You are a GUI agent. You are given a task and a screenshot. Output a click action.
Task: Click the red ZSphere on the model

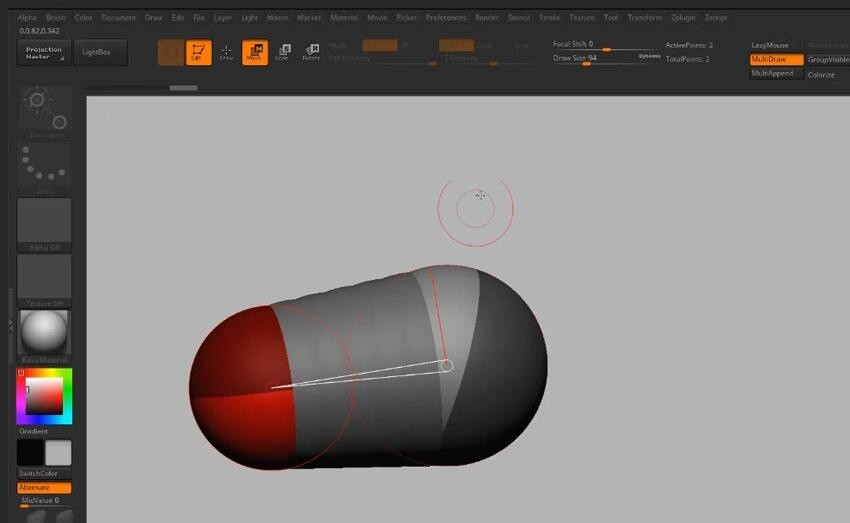click(241, 388)
